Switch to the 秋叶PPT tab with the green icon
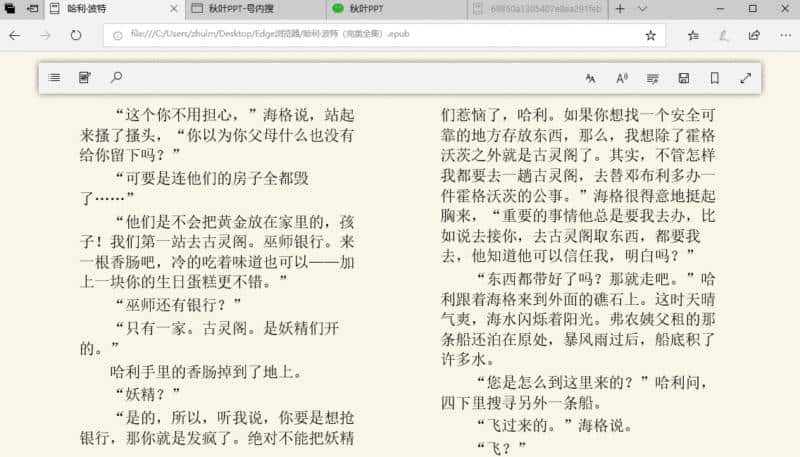800x457 pixels. (396, 9)
